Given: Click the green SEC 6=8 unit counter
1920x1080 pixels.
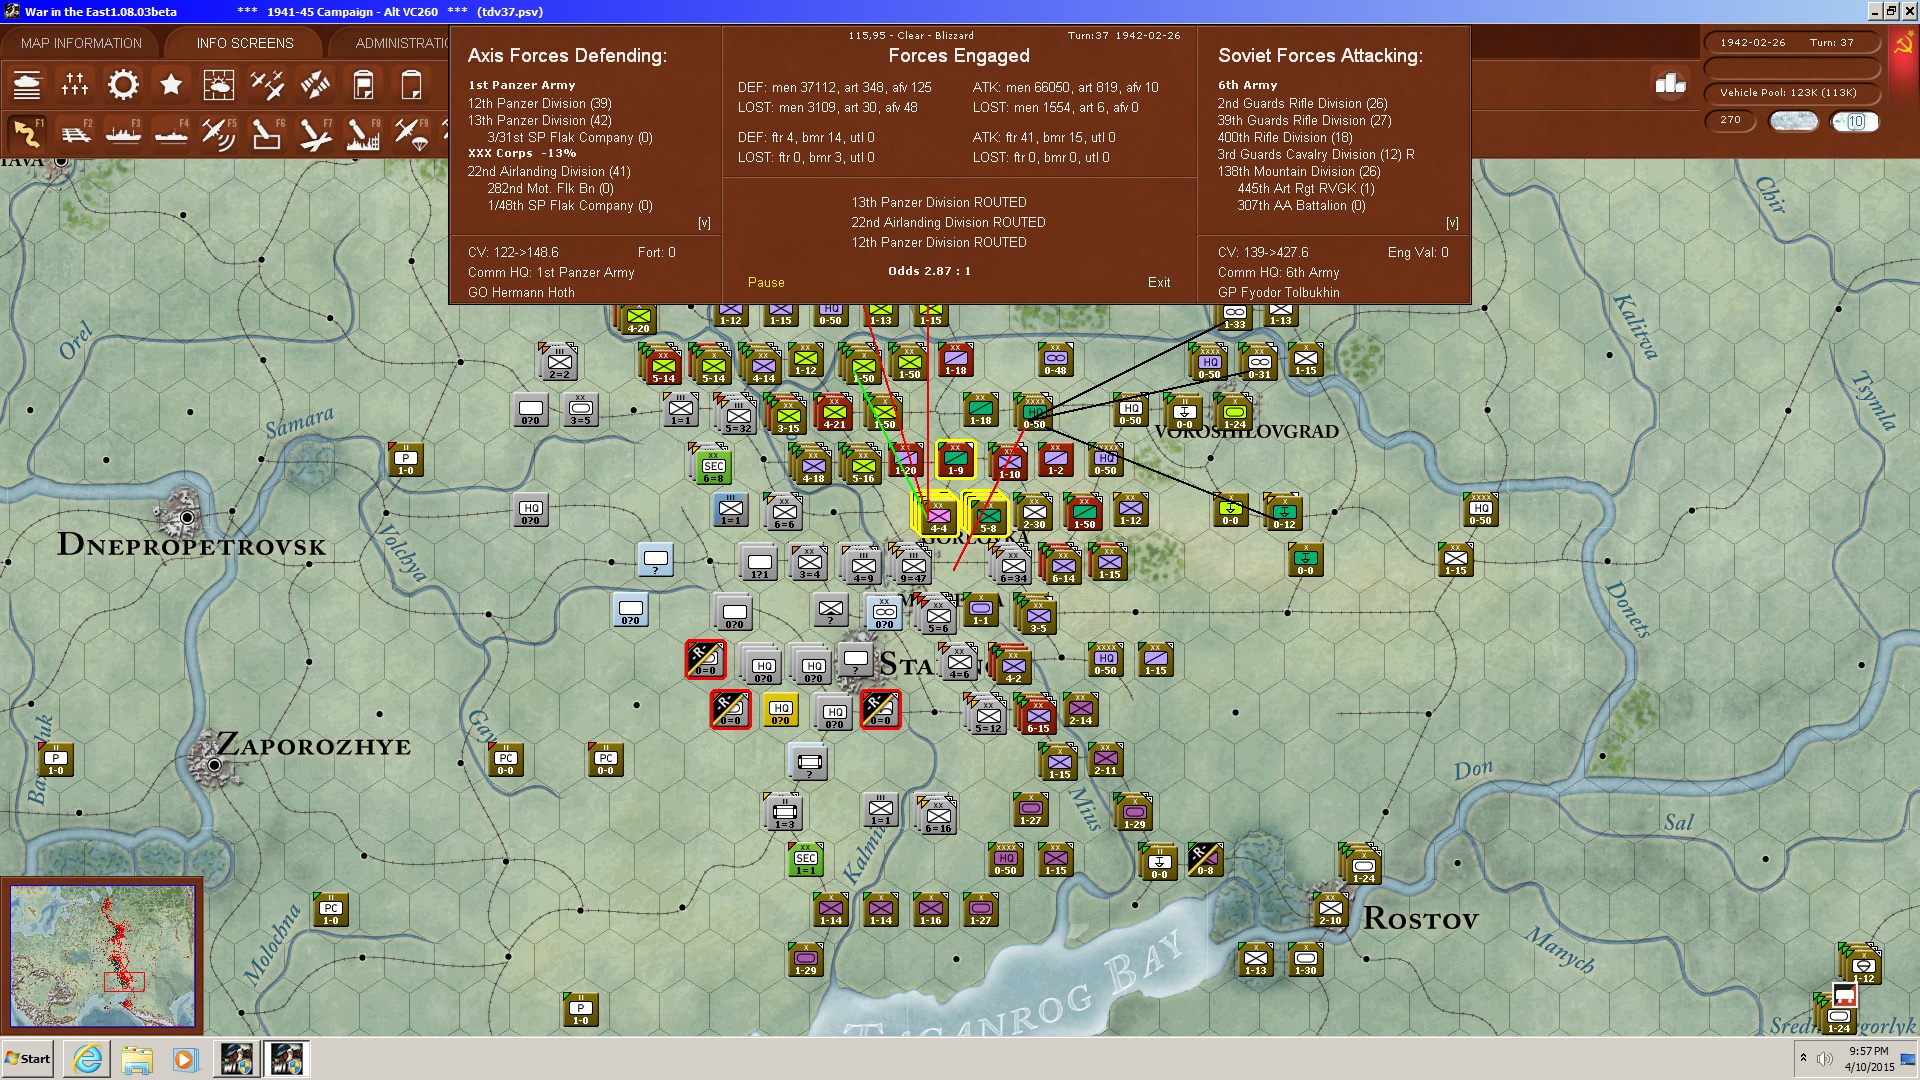Looking at the screenshot, I should [x=713, y=467].
